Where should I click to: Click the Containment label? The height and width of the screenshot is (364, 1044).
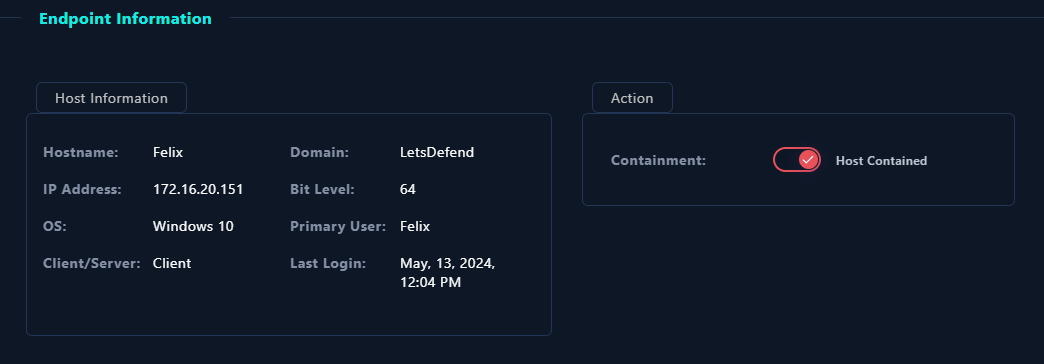click(658, 160)
